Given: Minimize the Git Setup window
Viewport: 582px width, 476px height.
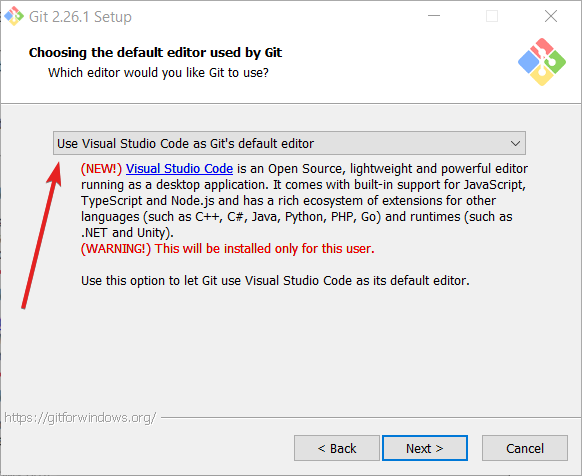Looking at the screenshot, I should click(434, 16).
